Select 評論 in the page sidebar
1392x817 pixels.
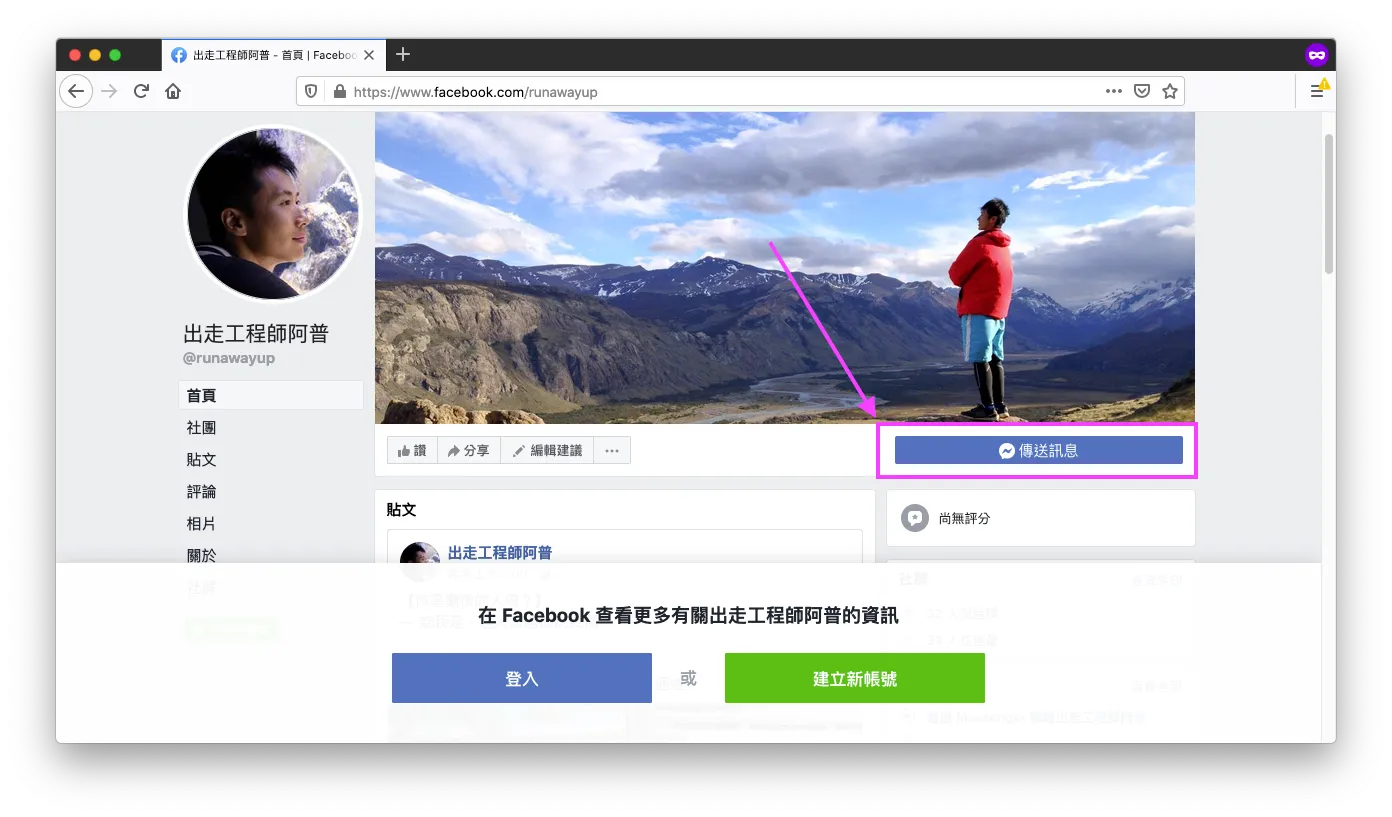(x=201, y=491)
